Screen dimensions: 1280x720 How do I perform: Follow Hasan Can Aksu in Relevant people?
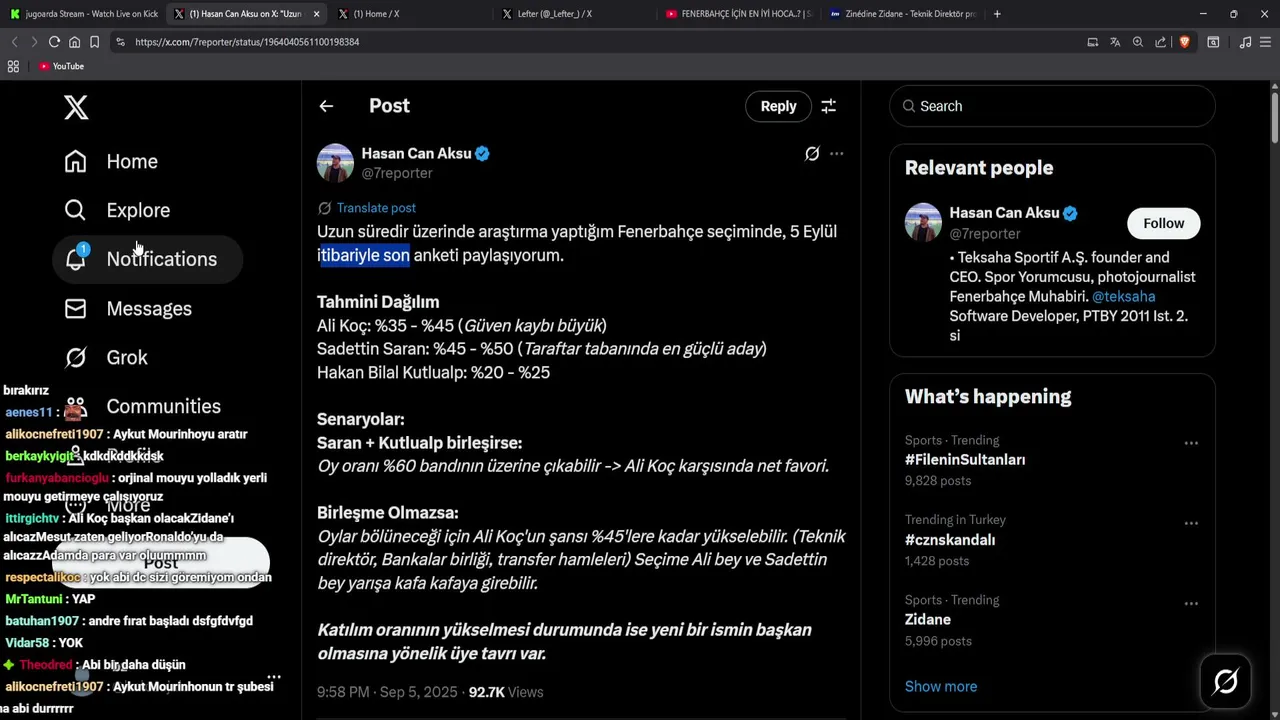1164,223
